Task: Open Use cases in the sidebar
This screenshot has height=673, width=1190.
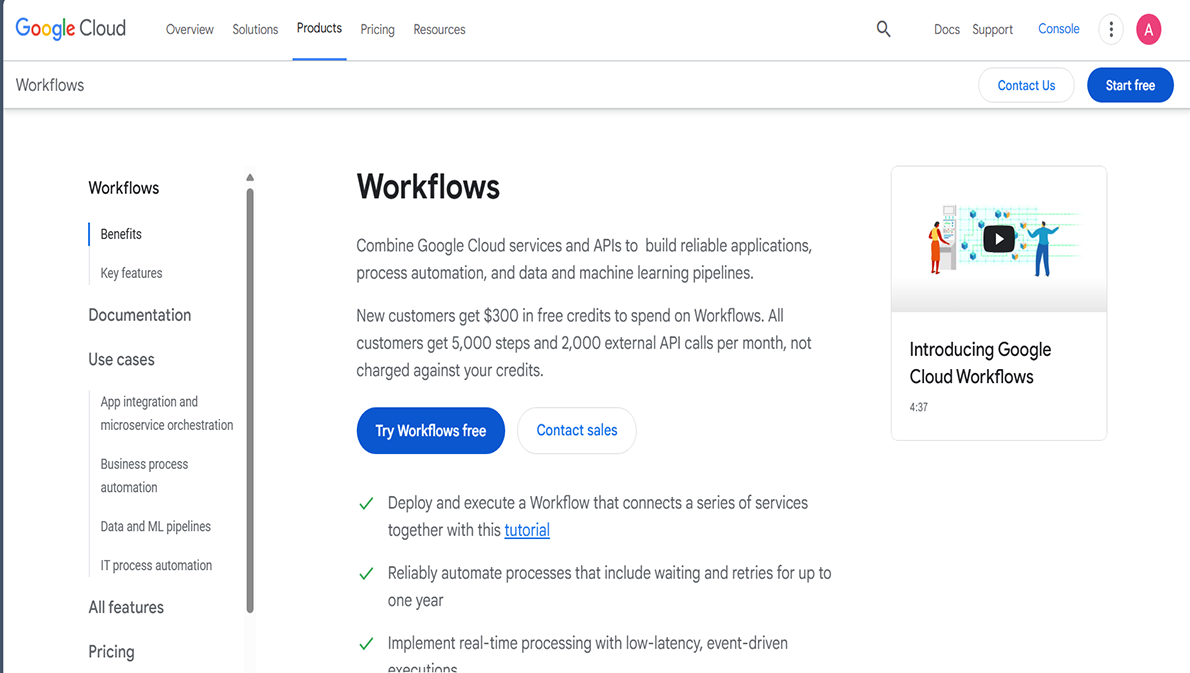Action: pos(121,360)
